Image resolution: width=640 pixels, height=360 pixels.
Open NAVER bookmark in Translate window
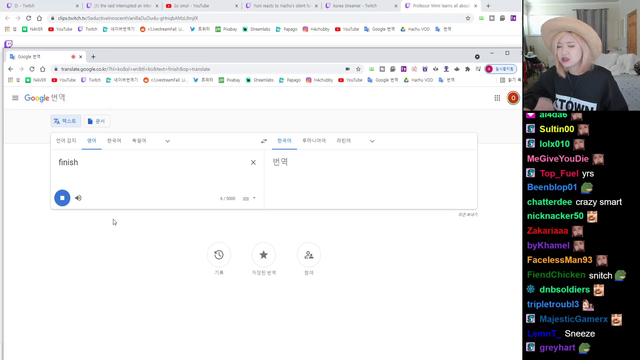(36, 80)
